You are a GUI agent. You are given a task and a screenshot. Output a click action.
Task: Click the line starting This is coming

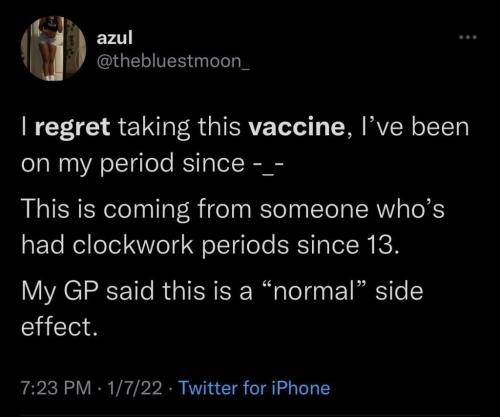(x=233, y=209)
